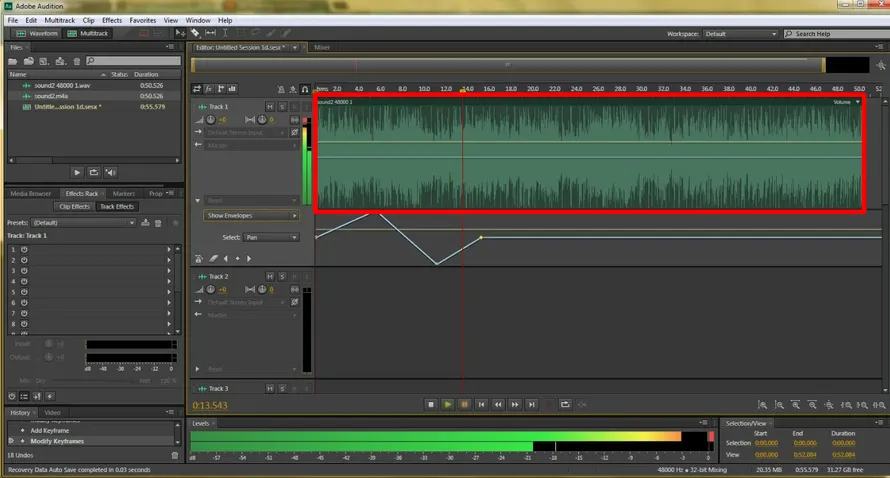Click trash icon in Files panel toolbar

(x=77, y=61)
